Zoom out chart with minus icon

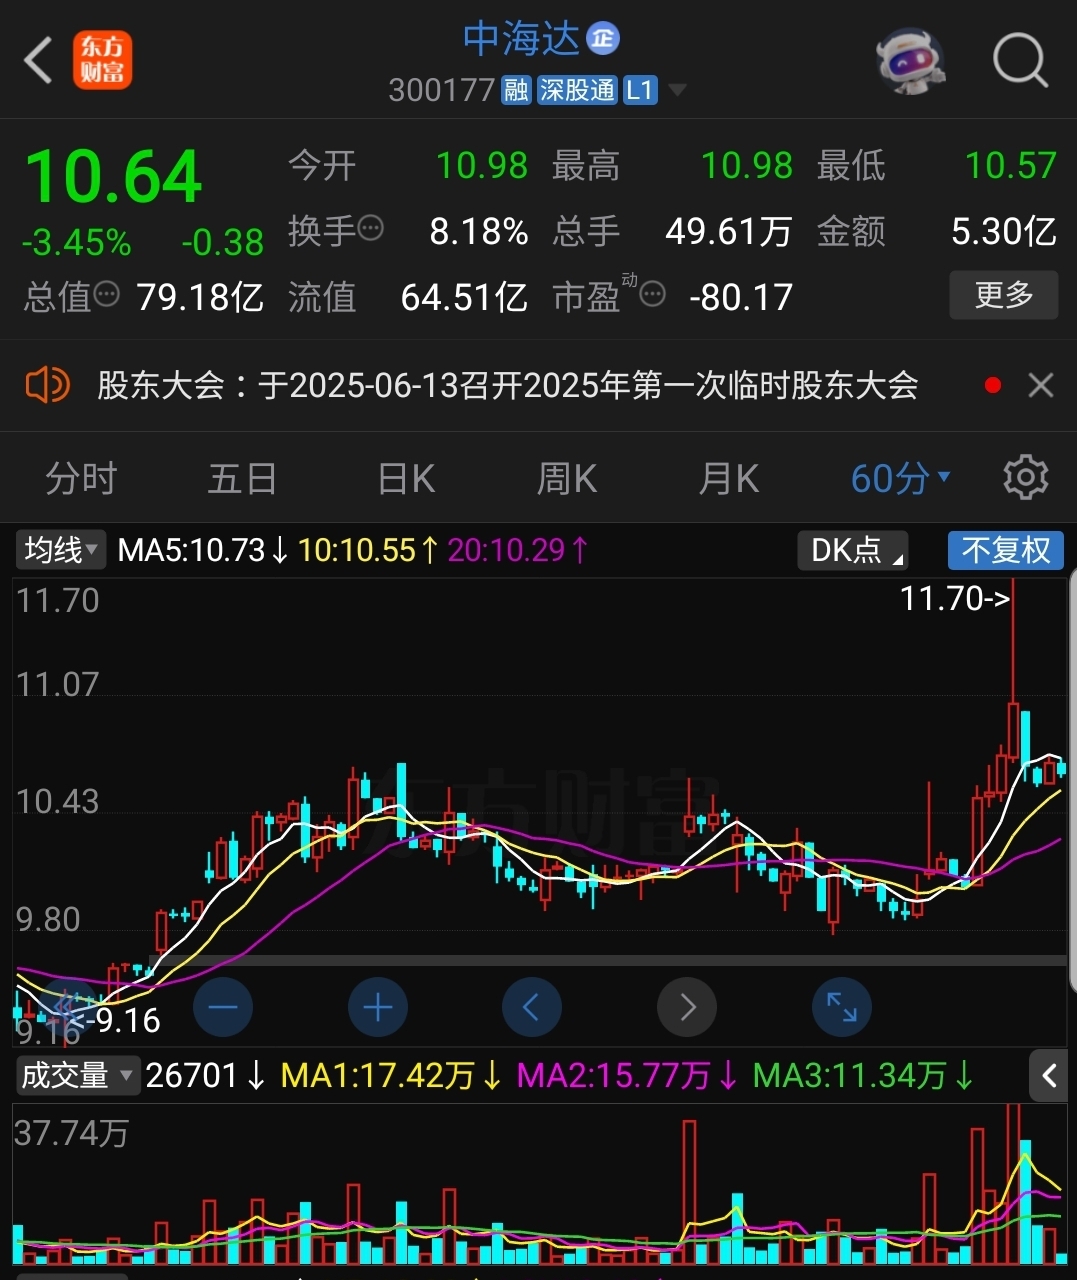223,1007
